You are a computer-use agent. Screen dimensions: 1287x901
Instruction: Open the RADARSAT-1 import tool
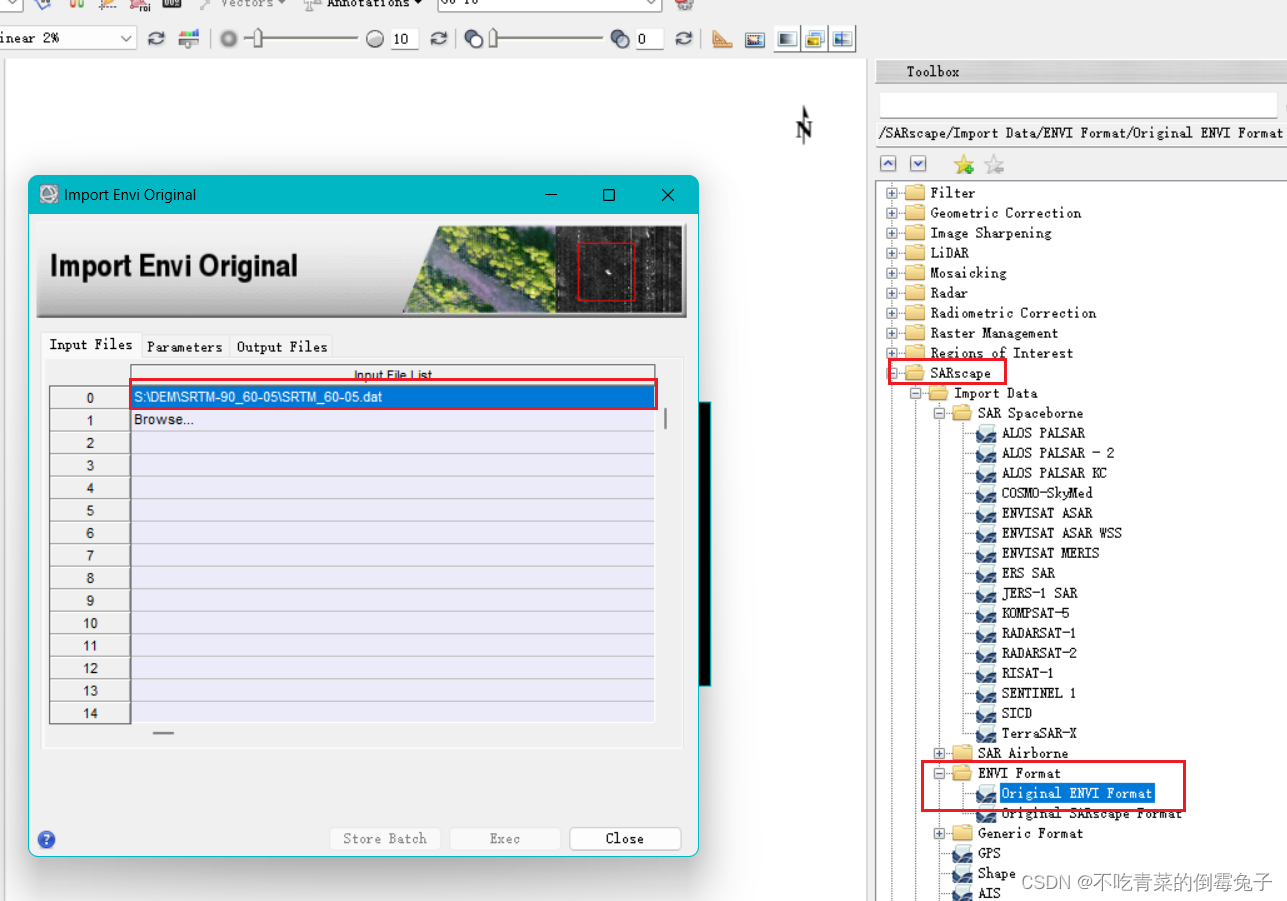(1039, 633)
